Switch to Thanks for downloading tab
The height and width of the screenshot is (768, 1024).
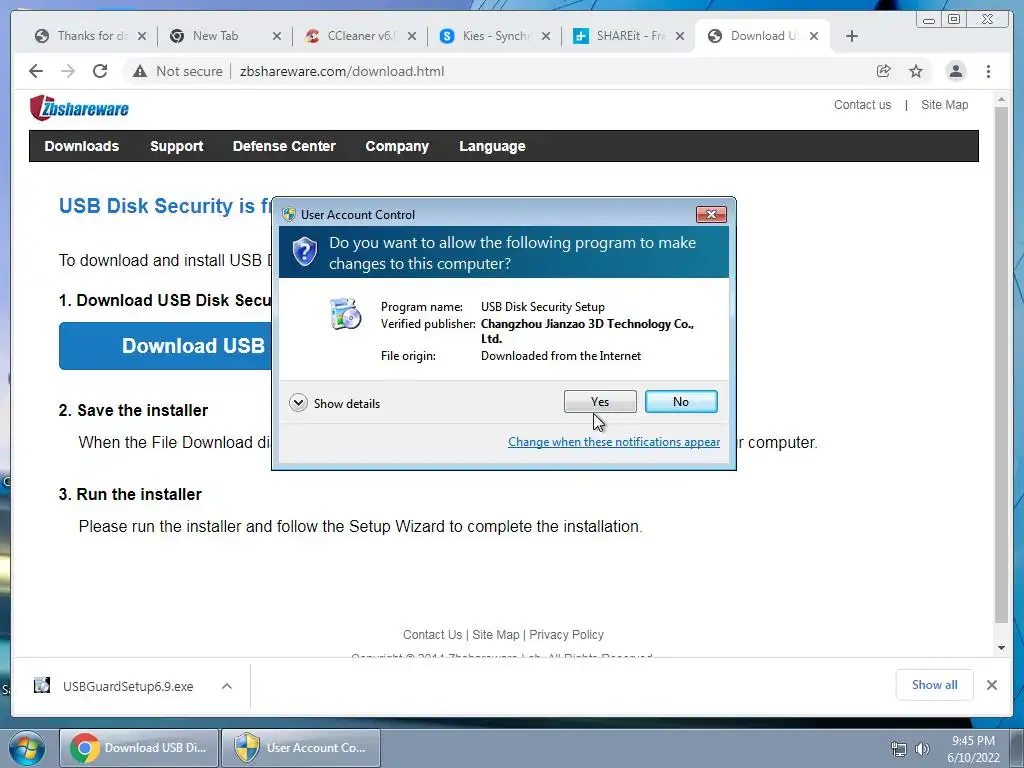[90, 36]
